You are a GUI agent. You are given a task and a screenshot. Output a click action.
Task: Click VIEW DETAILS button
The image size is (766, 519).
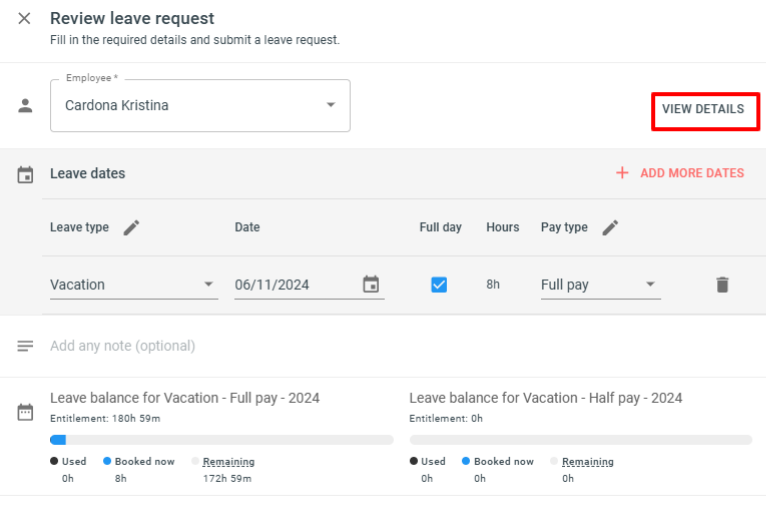[x=703, y=109]
